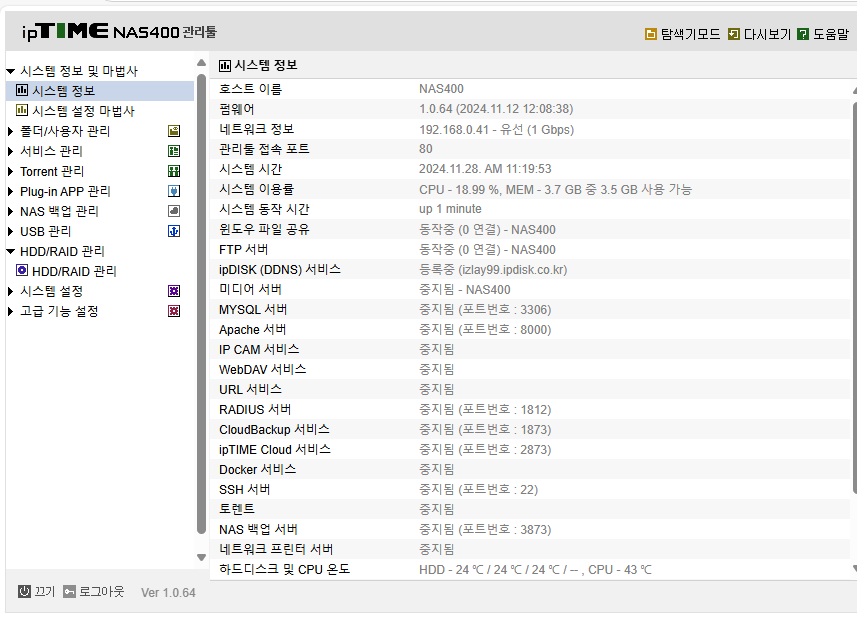Click the 다시보기 refresh icon
Image resolution: width=857 pixels, height=621 pixels.
[x=733, y=34]
